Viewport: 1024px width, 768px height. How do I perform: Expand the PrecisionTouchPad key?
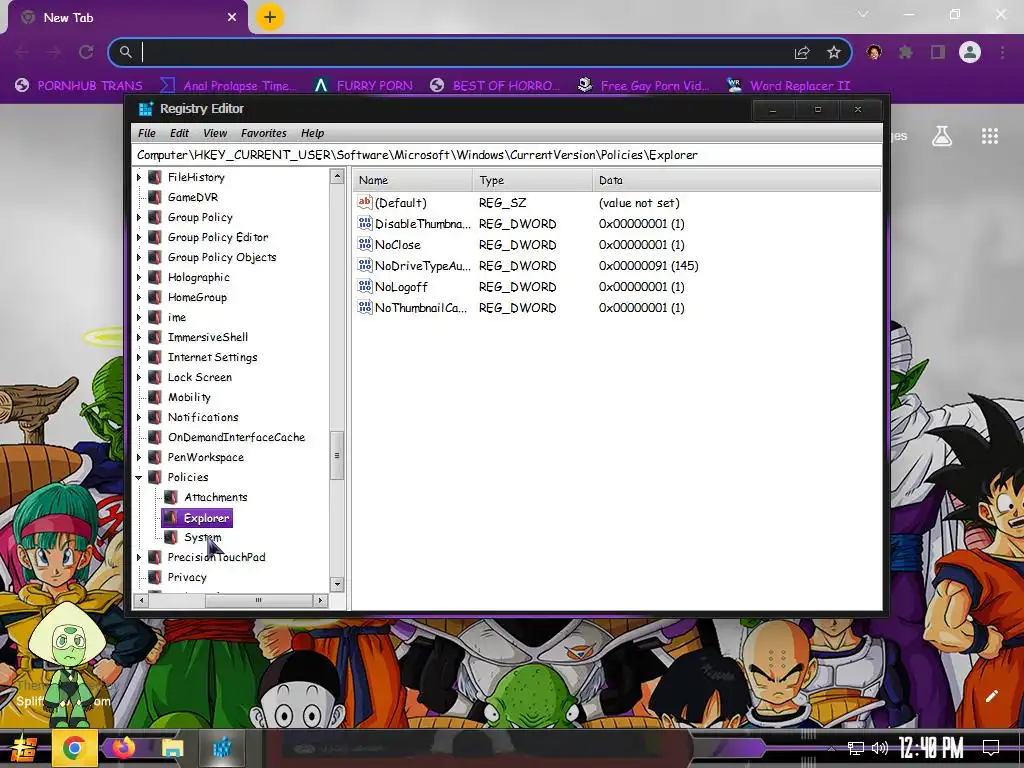(x=139, y=557)
